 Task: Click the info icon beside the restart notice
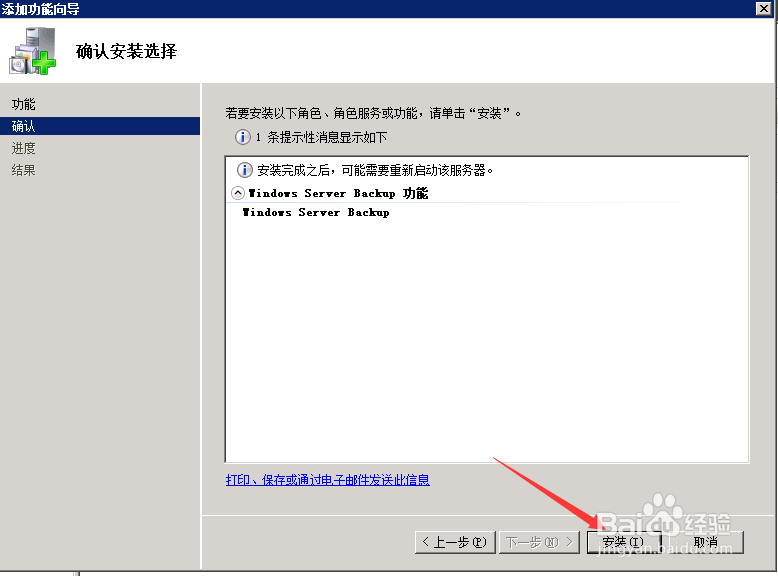coord(244,170)
